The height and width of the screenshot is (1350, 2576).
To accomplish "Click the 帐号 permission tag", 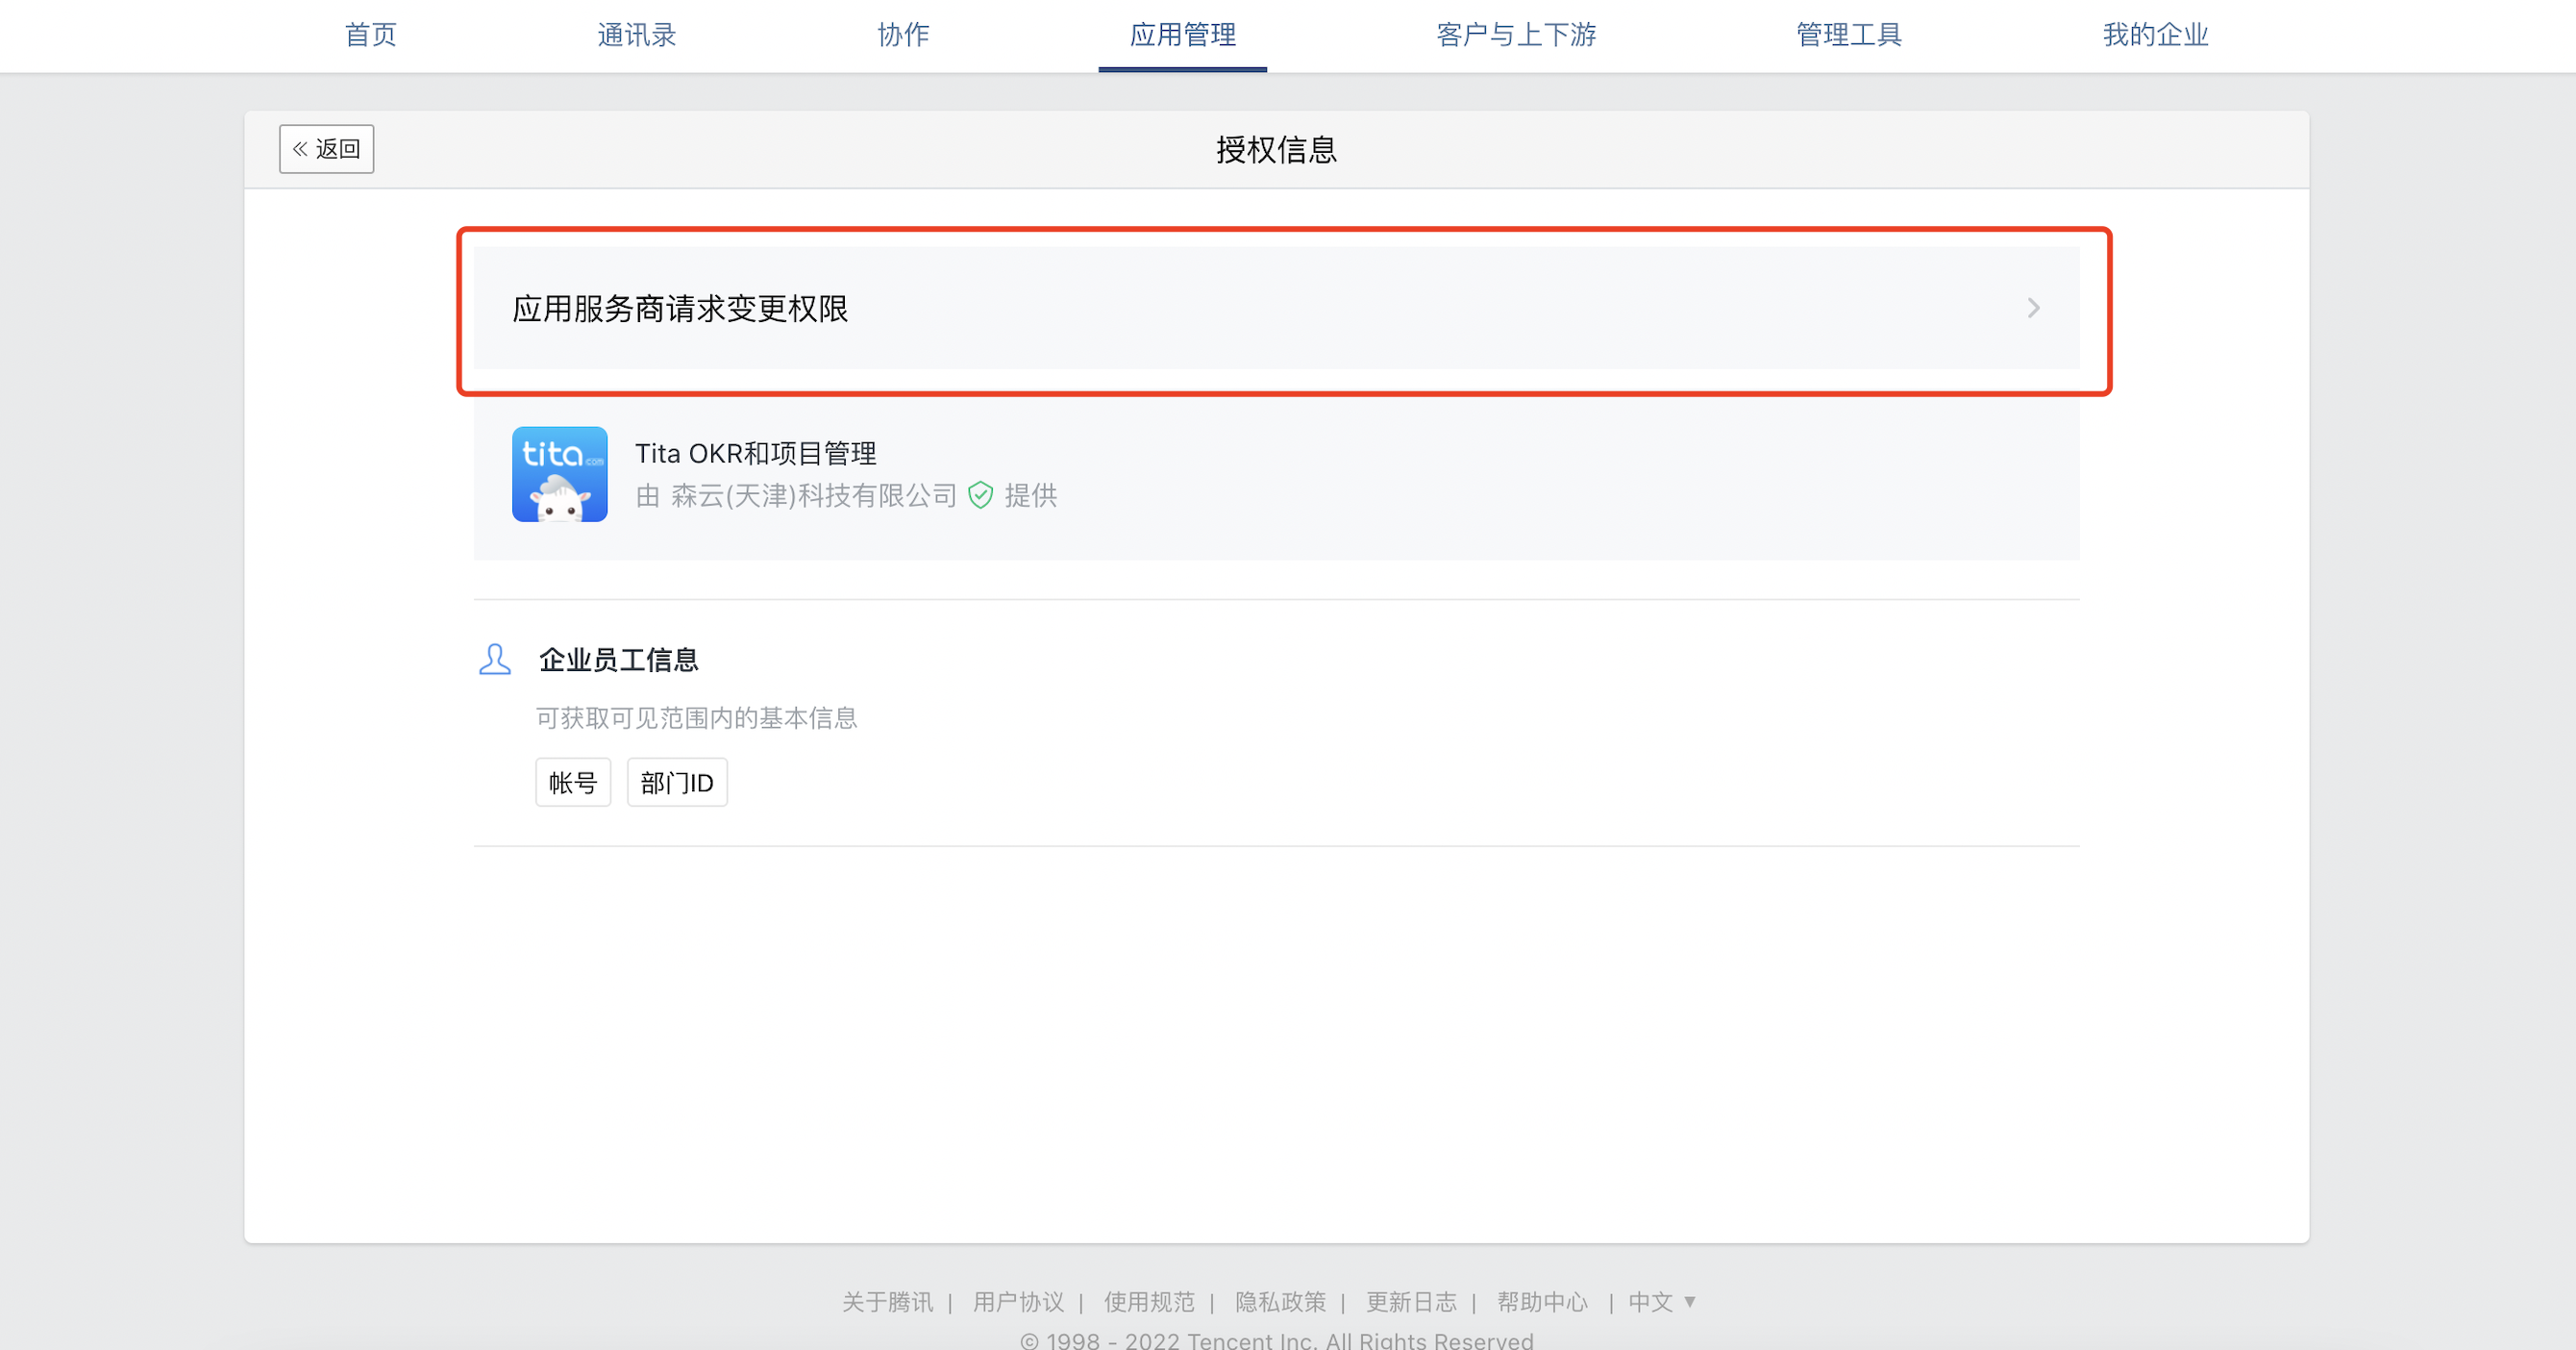I will coord(572,782).
